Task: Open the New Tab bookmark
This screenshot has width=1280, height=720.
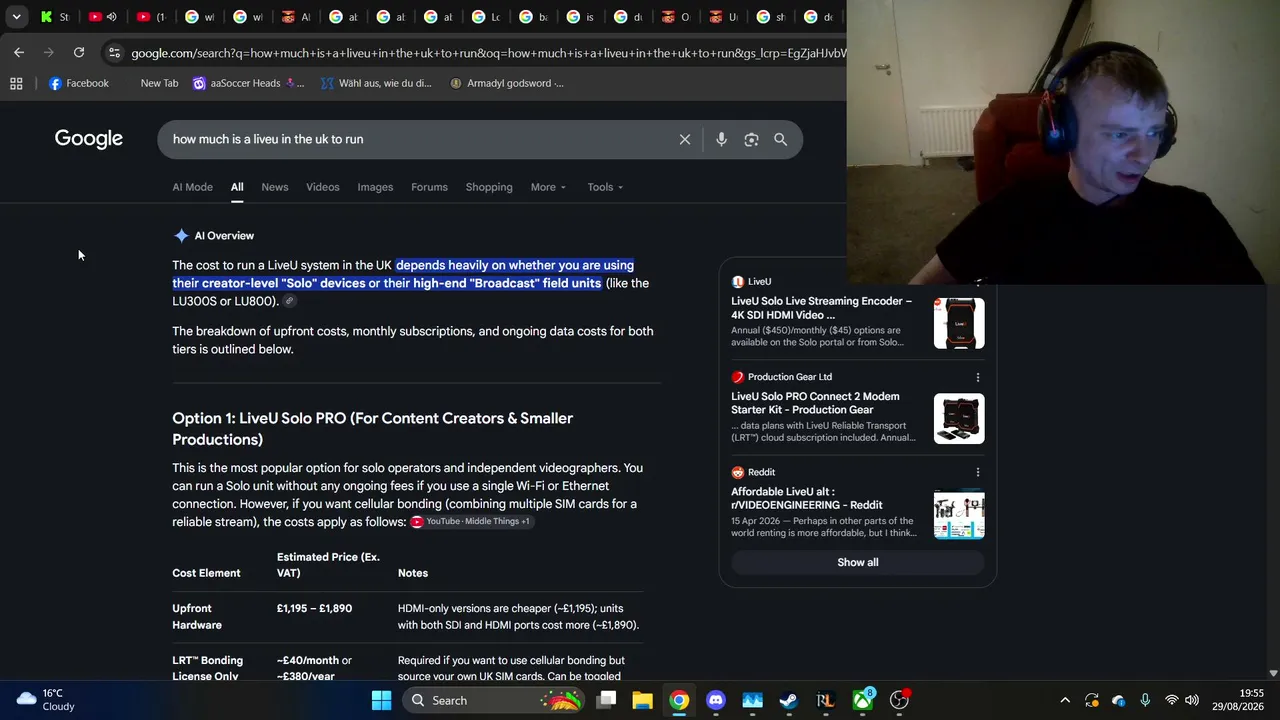Action: coord(159,84)
